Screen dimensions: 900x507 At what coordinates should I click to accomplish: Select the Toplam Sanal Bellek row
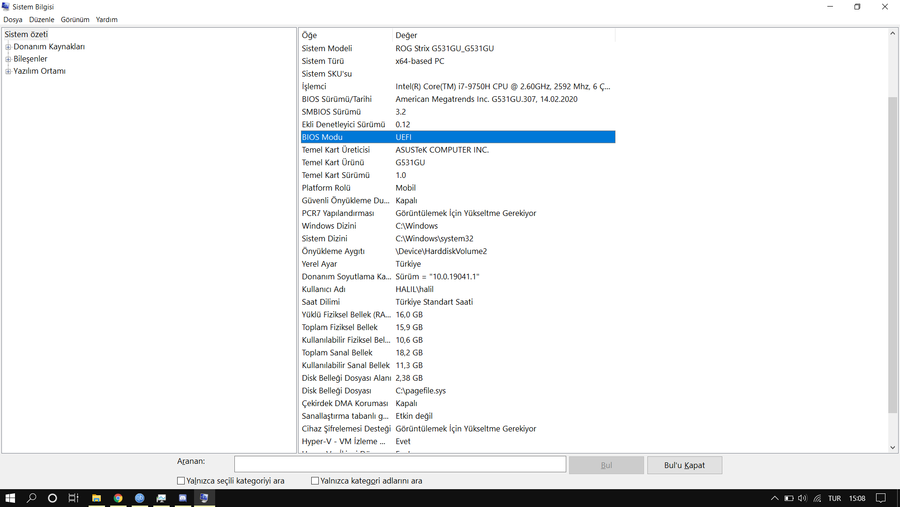click(x=457, y=353)
